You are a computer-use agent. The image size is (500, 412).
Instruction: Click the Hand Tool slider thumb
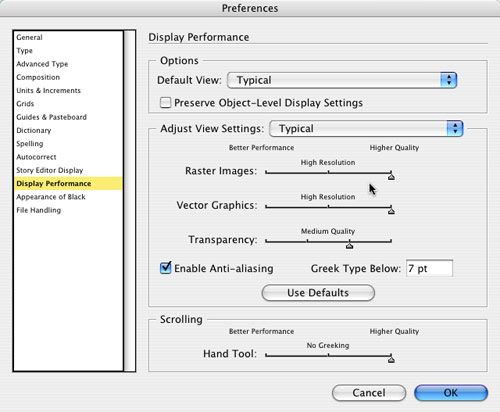(x=391, y=359)
